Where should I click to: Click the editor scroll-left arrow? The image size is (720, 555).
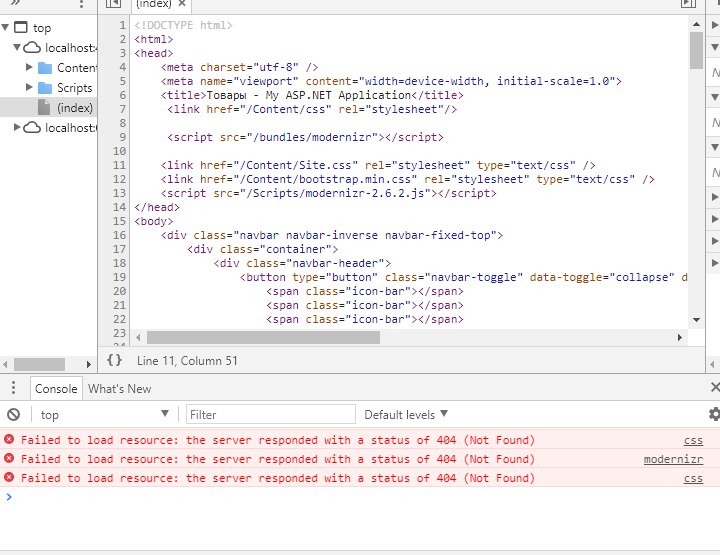138,337
